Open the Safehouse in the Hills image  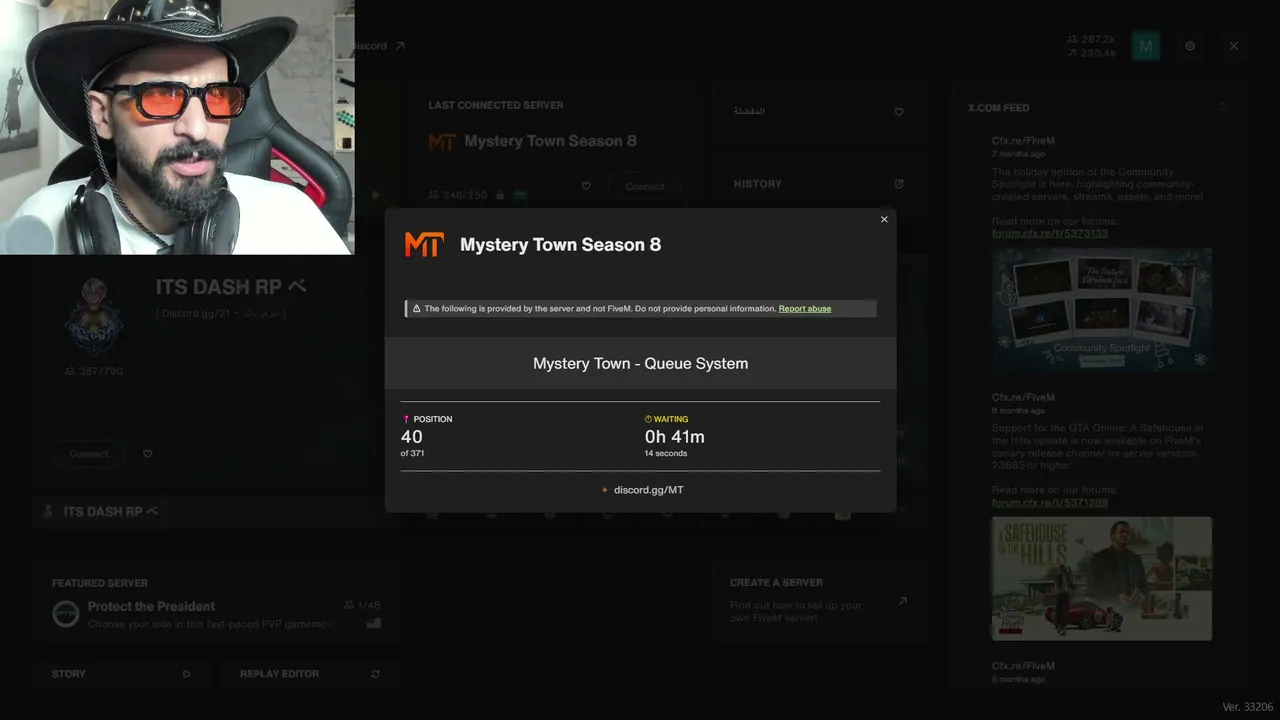(1102, 578)
